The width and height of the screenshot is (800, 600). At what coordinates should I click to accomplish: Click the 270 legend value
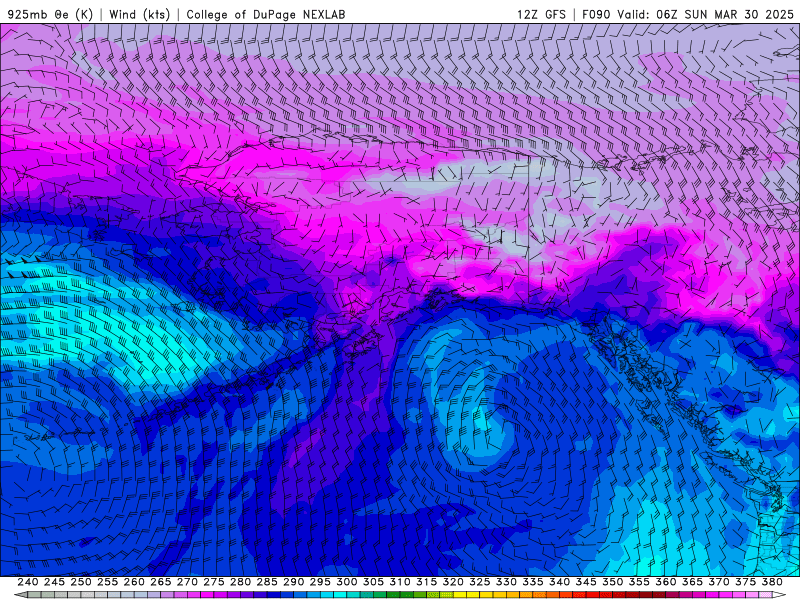pos(187,582)
